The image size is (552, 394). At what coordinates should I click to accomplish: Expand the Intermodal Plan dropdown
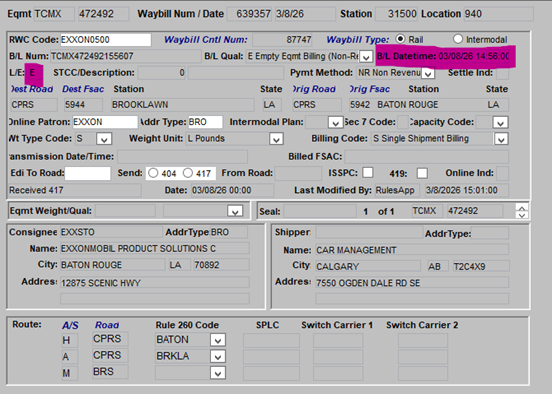335,123
